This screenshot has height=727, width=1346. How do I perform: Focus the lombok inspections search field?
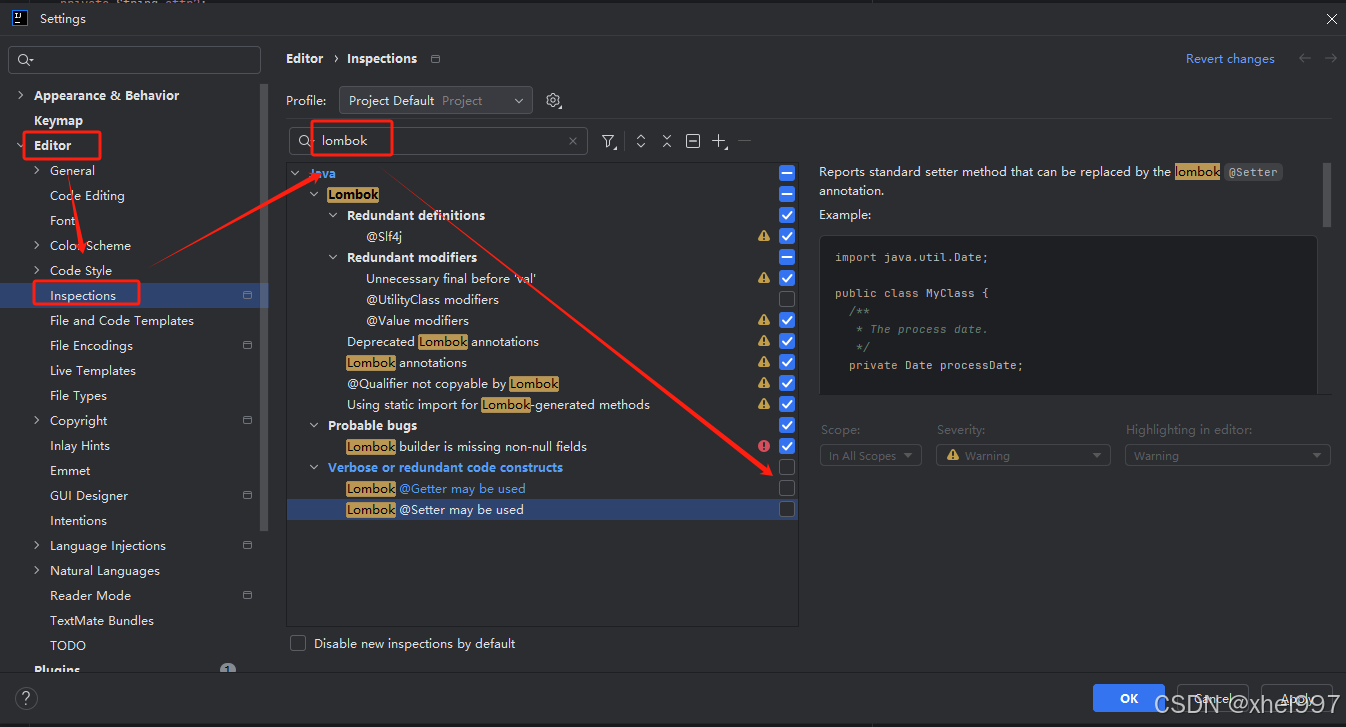(438, 141)
